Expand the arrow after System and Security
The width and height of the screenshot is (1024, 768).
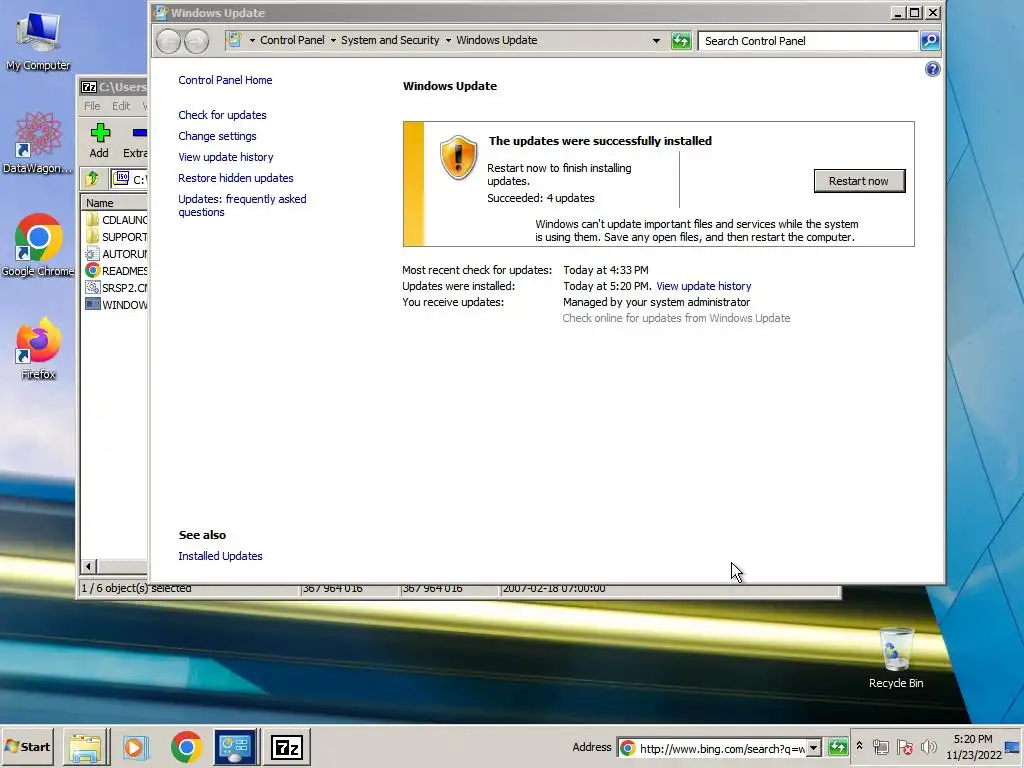point(448,40)
